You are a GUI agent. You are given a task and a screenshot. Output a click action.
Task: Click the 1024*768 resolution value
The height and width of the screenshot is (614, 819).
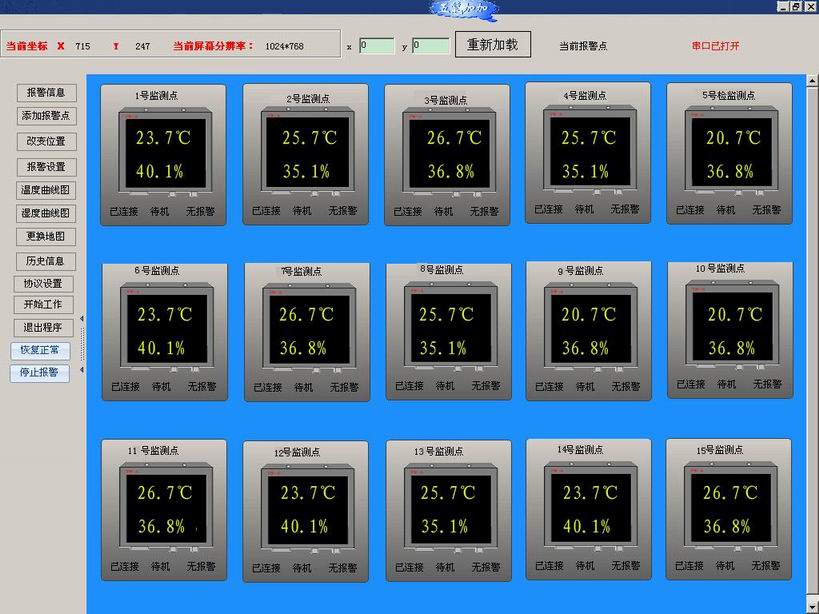(284, 46)
